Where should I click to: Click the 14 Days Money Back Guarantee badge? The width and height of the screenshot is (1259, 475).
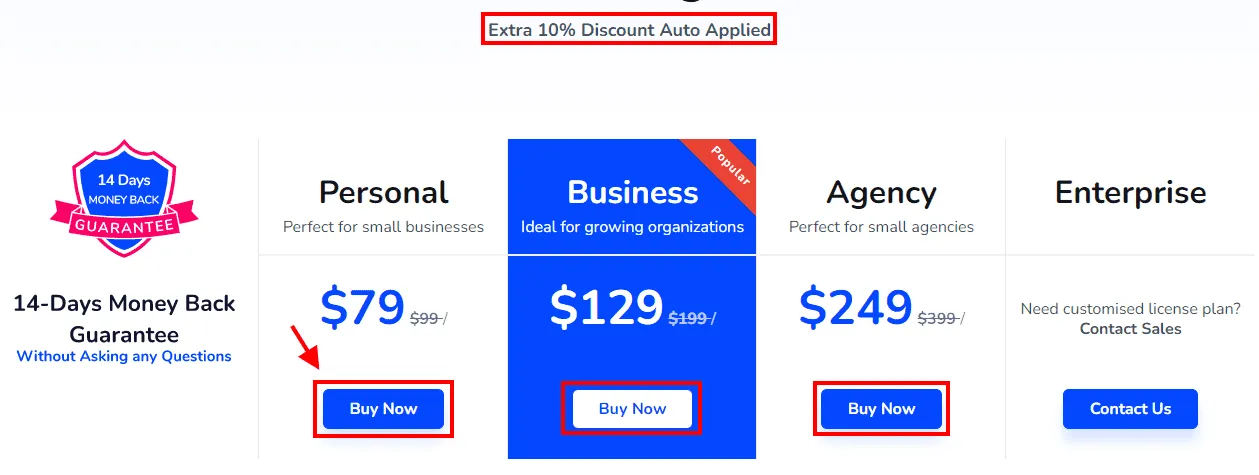click(x=124, y=198)
